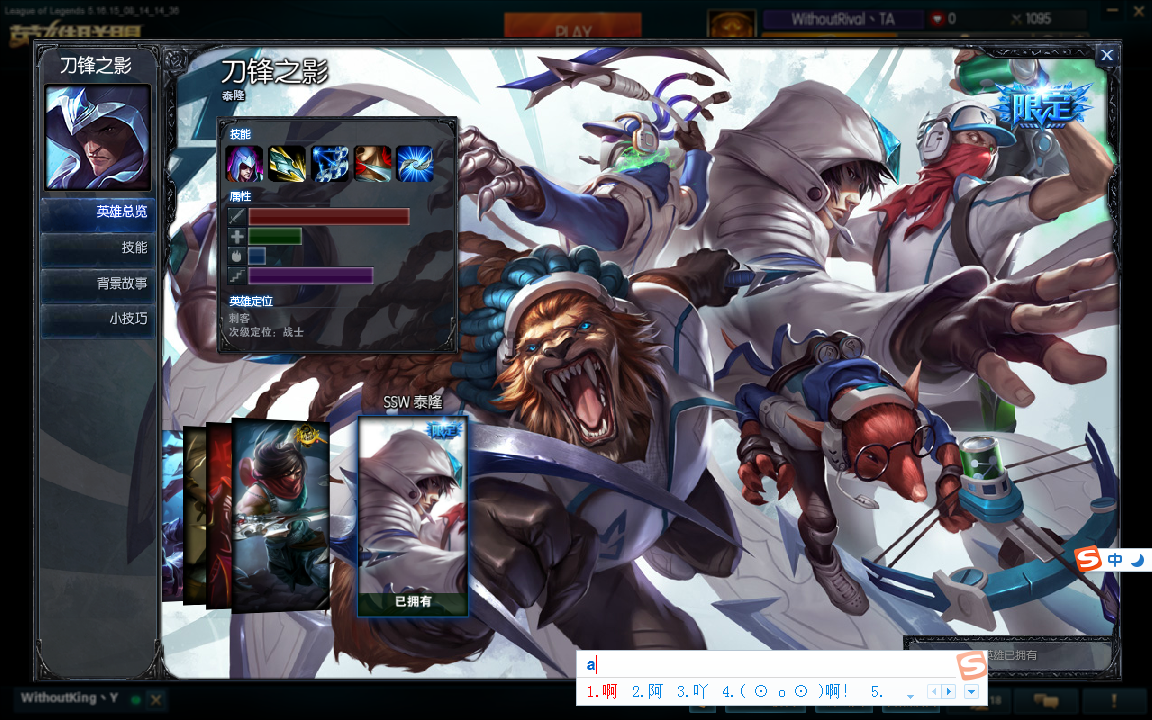Click the WithoutRival丶TA summoner name

click(x=843, y=19)
